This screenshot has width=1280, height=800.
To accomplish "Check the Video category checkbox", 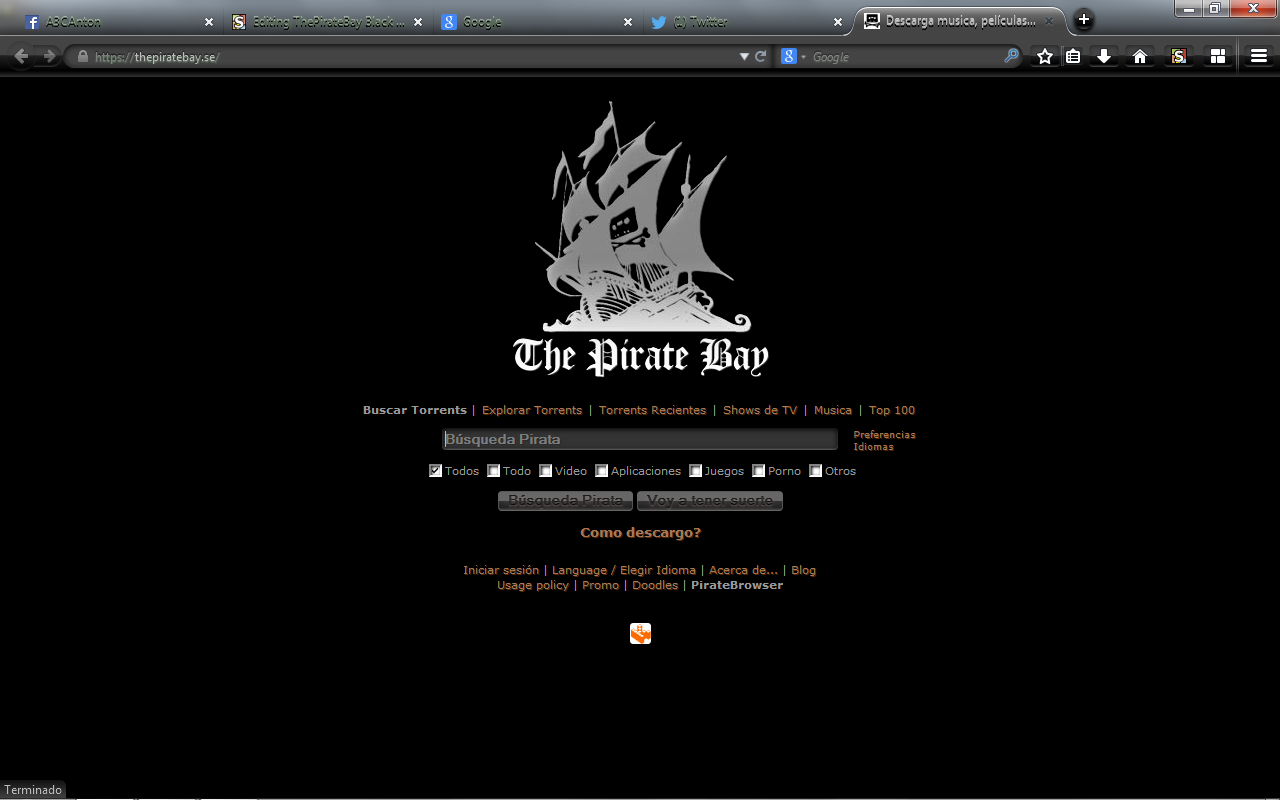I will [545, 470].
